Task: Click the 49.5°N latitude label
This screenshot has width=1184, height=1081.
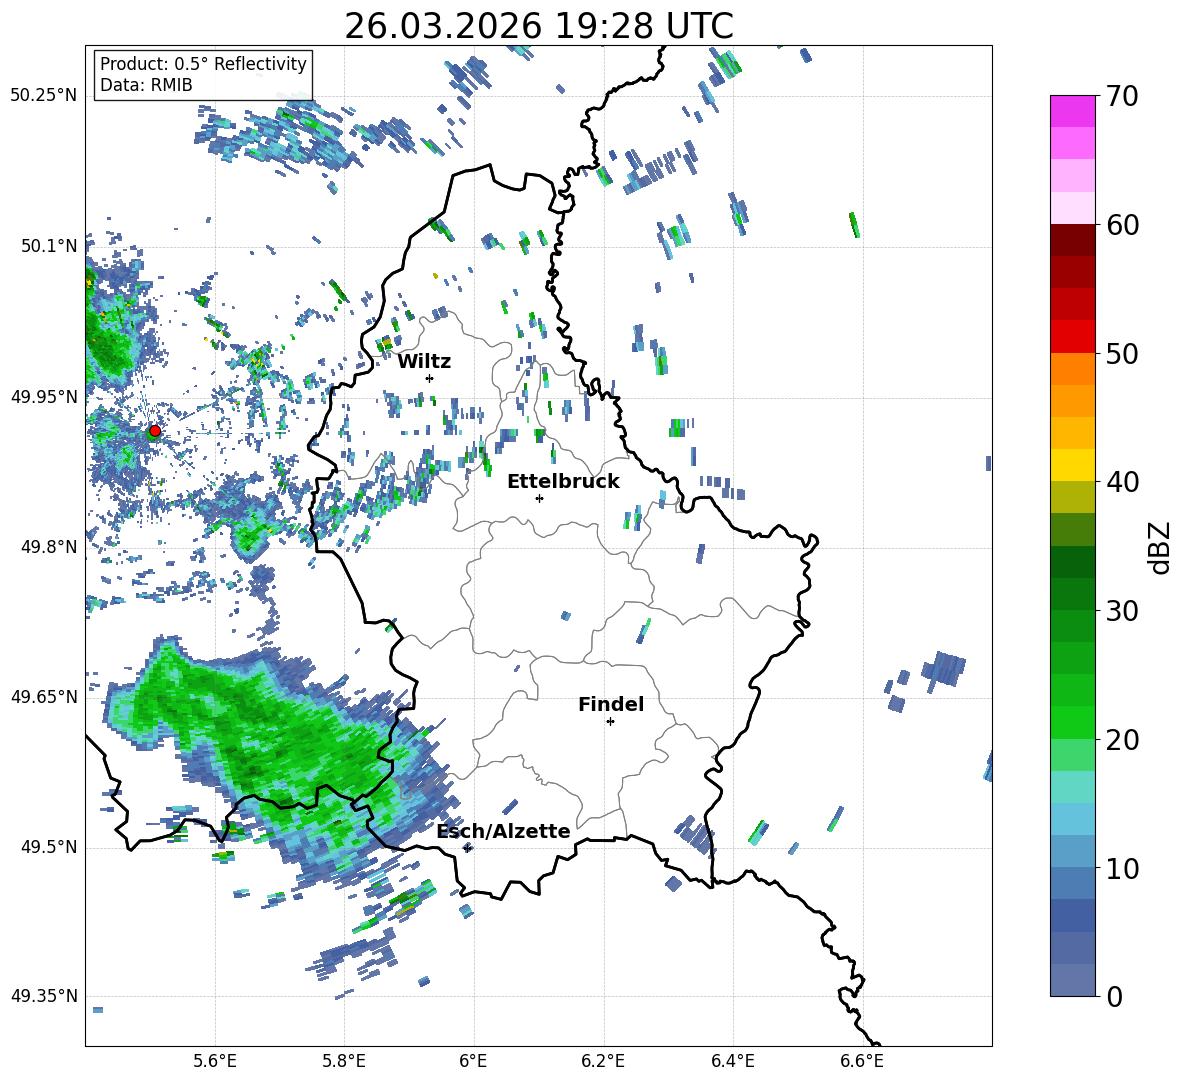Action: [49, 846]
